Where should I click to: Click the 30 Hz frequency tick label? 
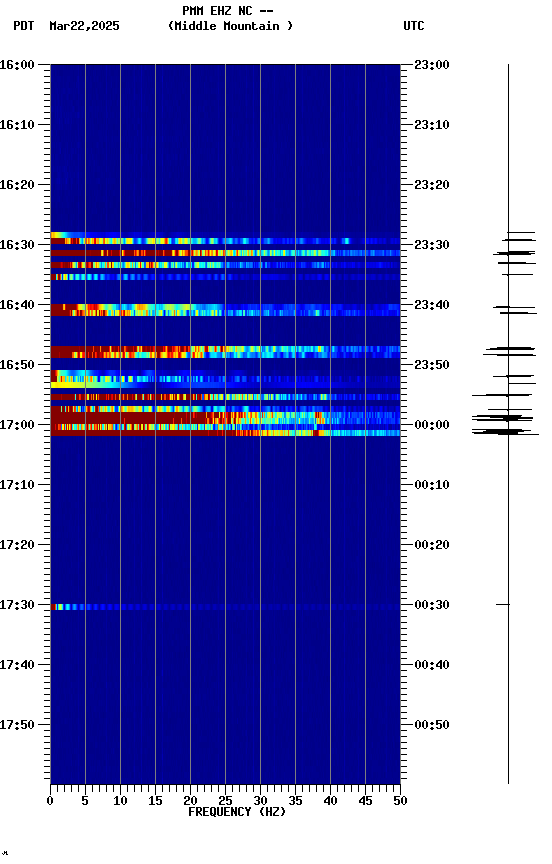coord(260,802)
